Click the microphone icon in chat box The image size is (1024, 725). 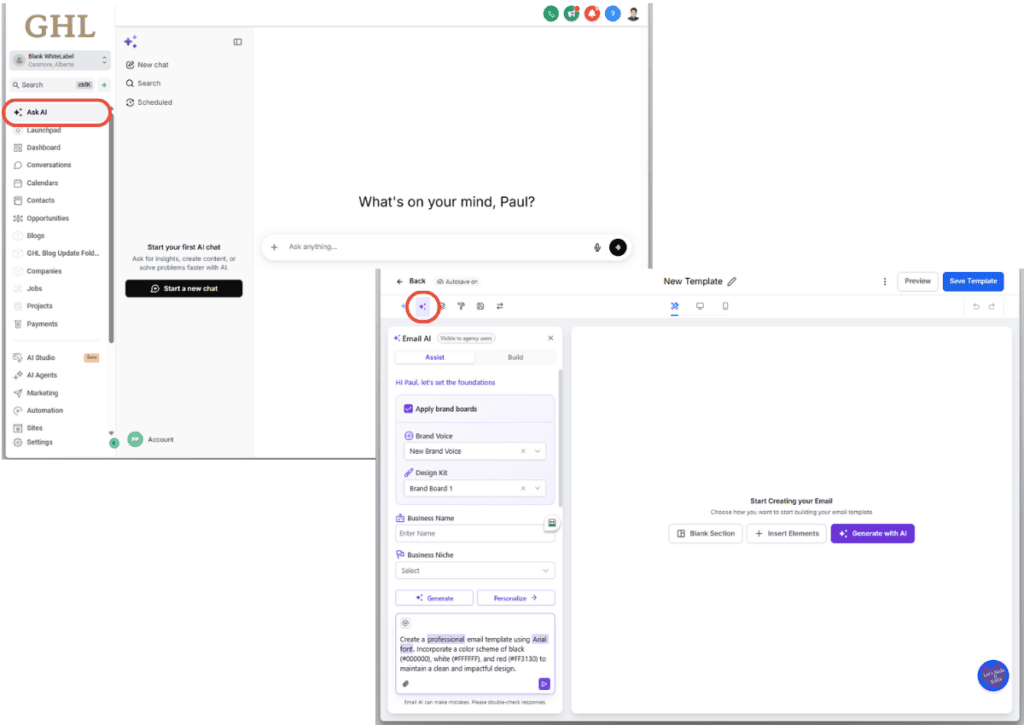[x=597, y=247]
